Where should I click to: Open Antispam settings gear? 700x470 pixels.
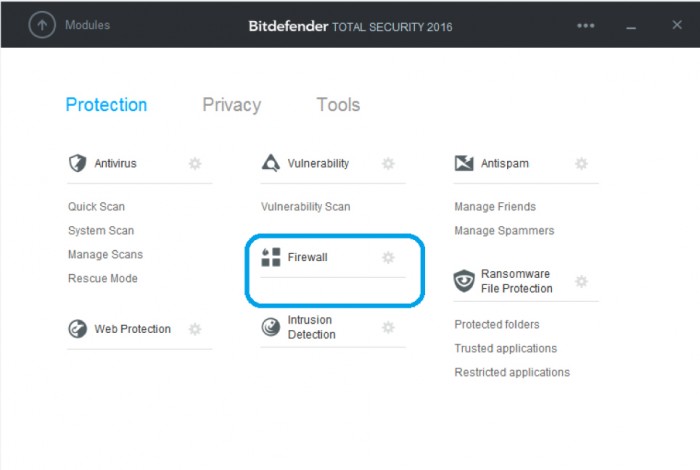(581, 163)
